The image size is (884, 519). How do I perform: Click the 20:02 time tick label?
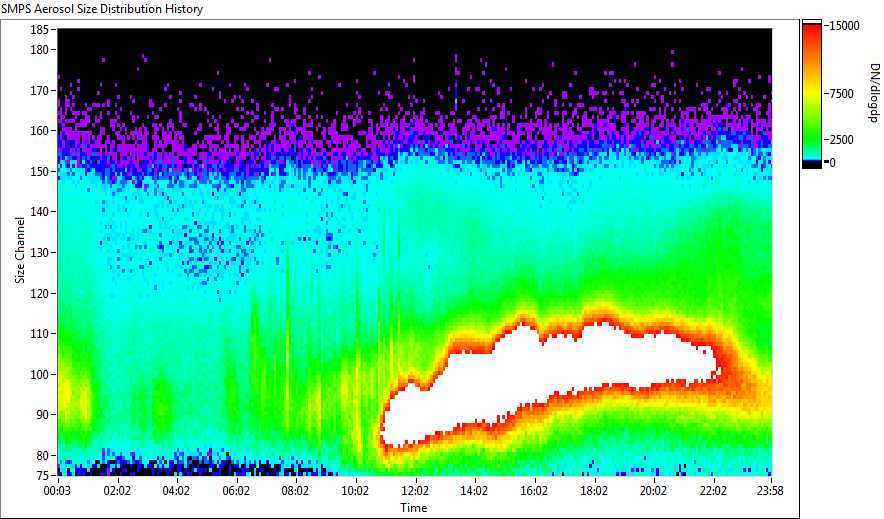click(653, 491)
